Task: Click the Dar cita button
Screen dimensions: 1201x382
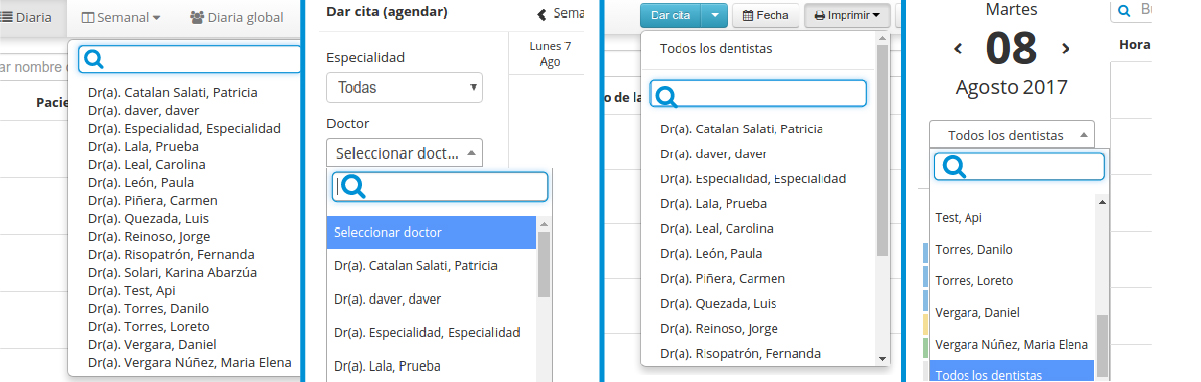Action: 670,16
